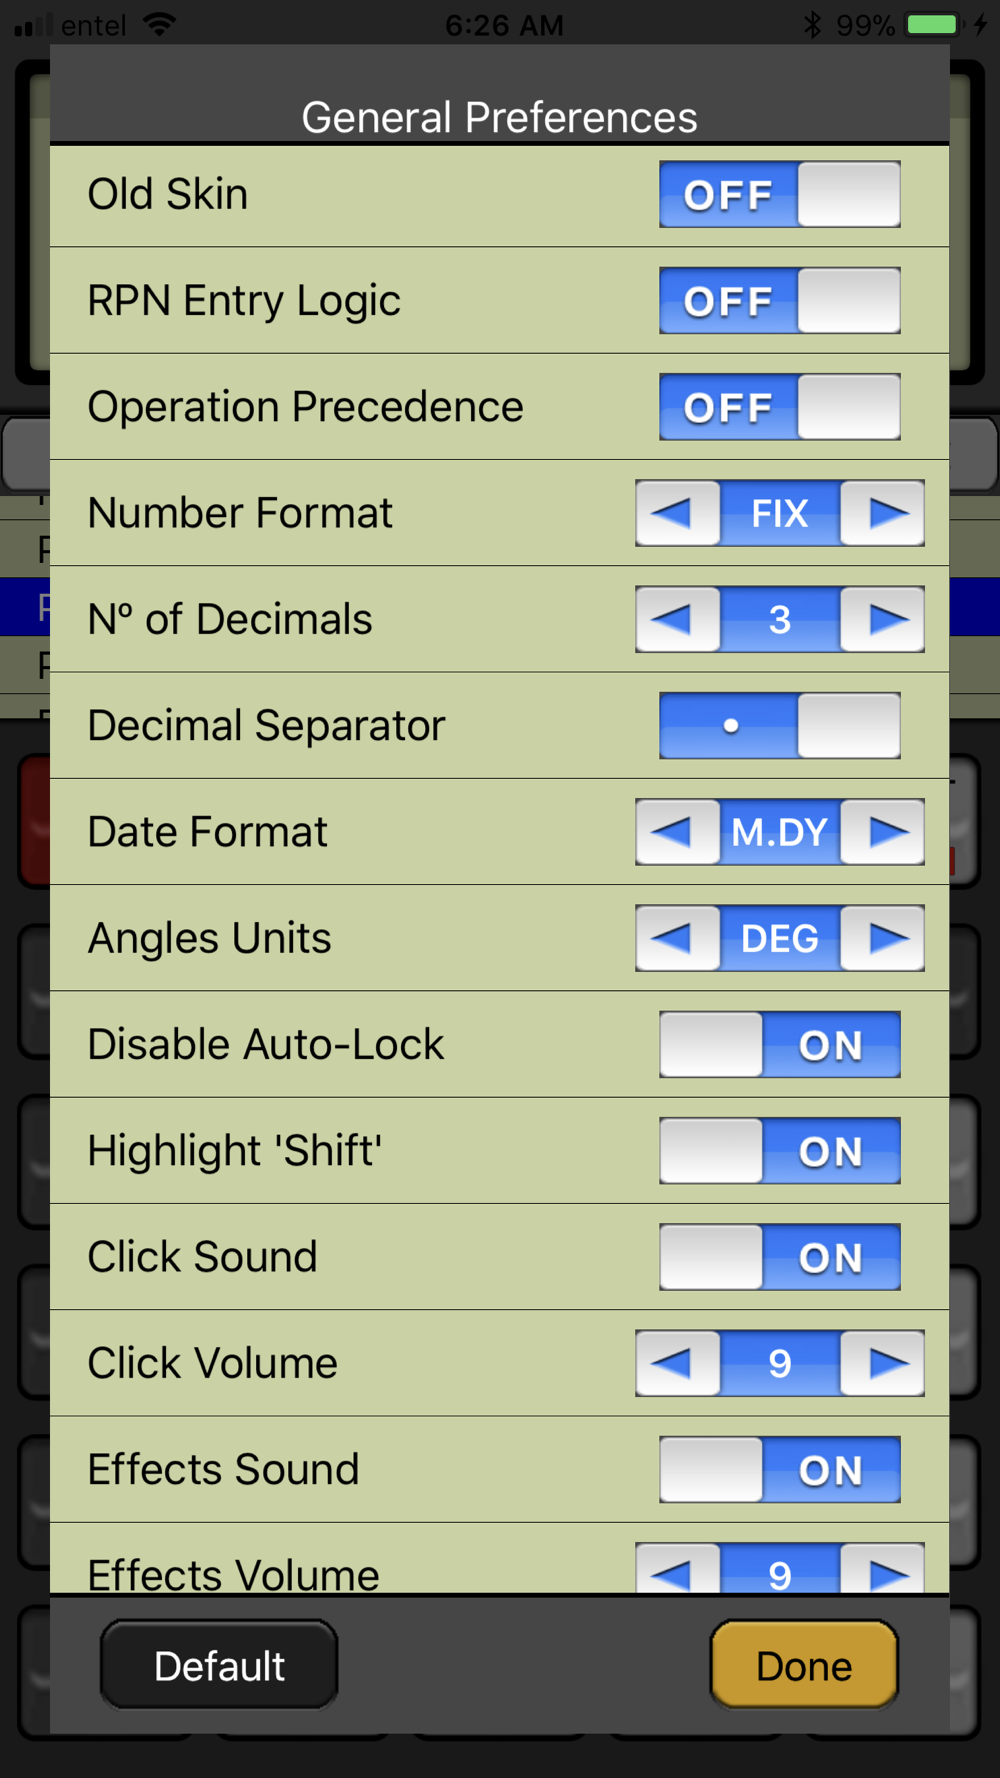Tap the left arrow for Number Format
The height and width of the screenshot is (1778, 1000).
point(677,513)
